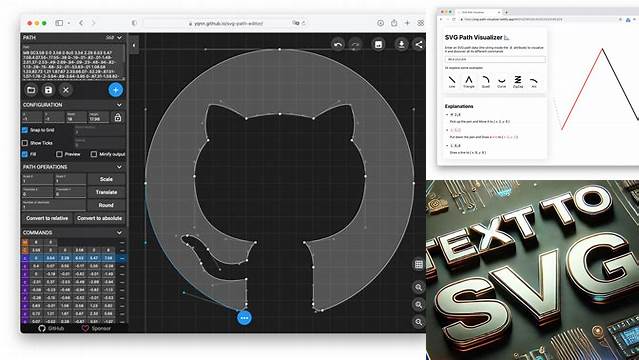Collapse the Path Operations section chevron
639x360 pixels.
click(x=119, y=167)
